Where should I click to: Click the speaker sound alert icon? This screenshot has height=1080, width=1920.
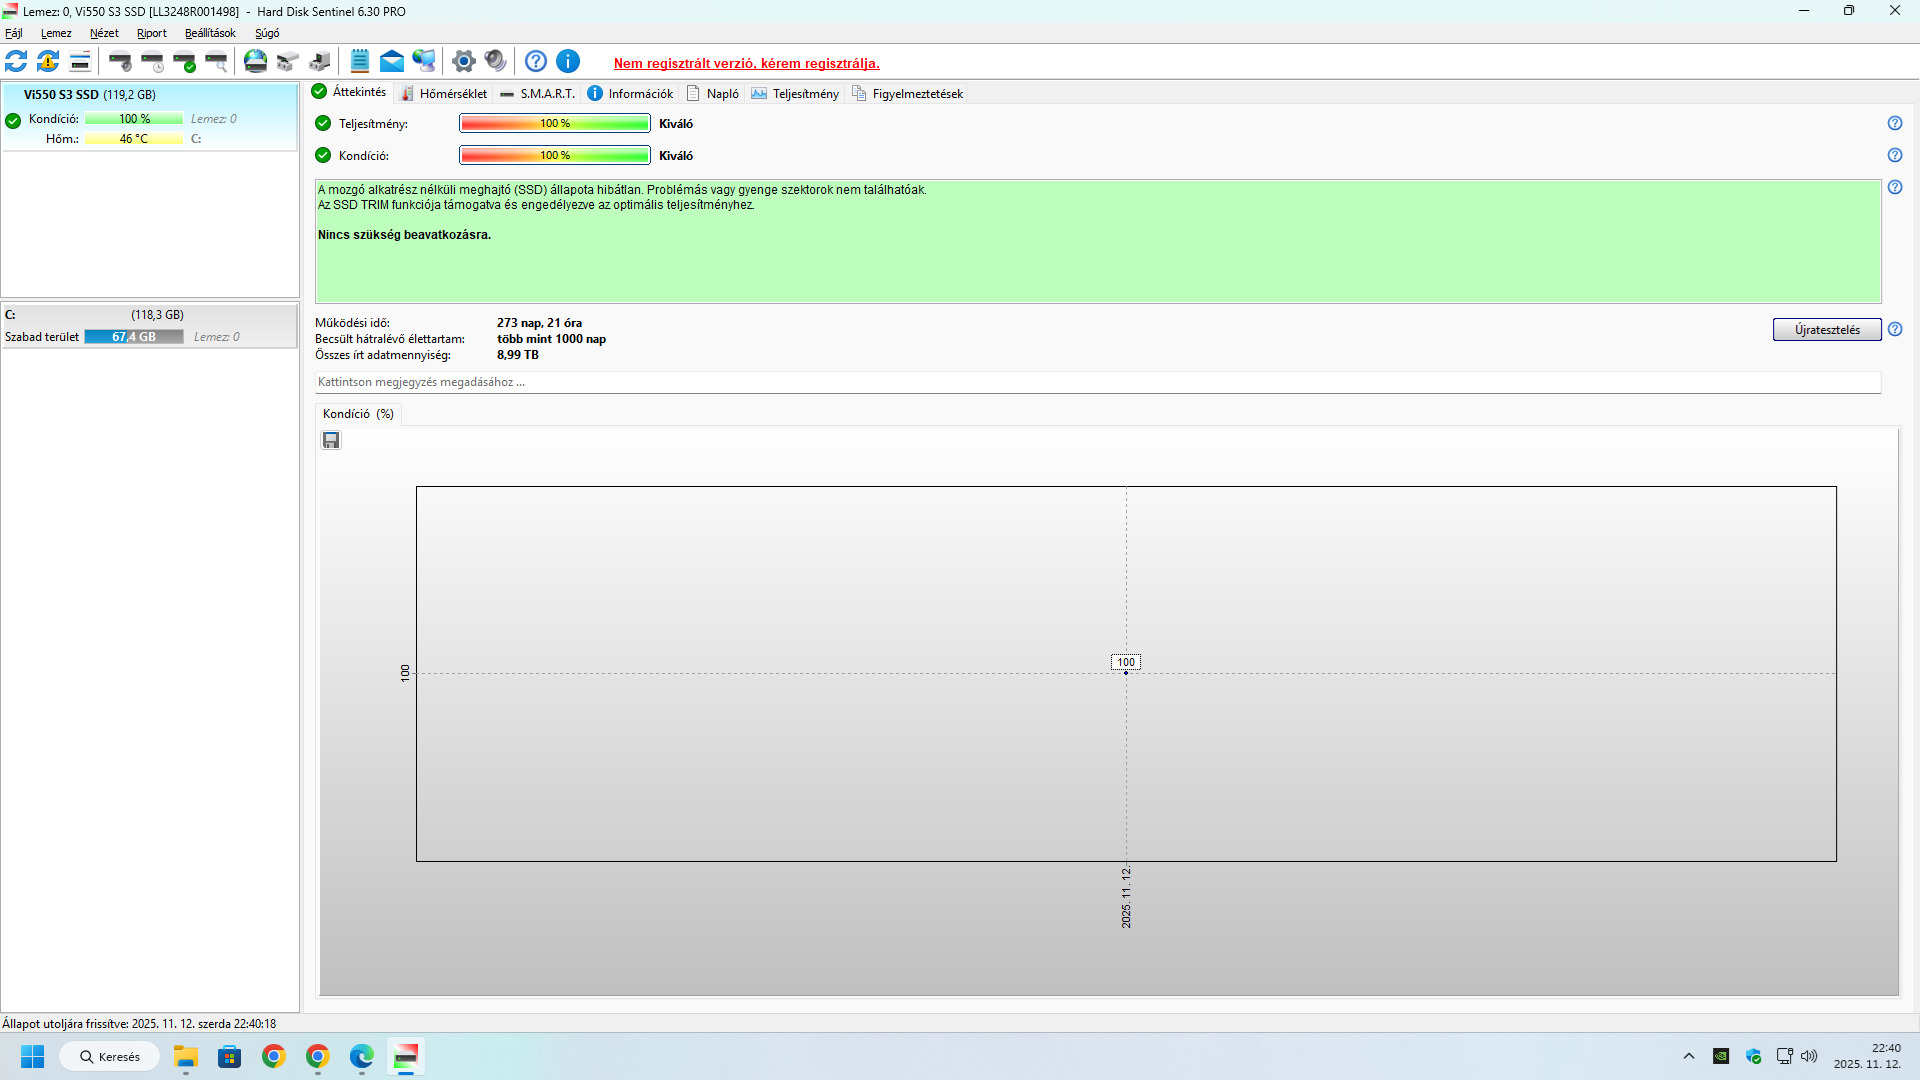tap(495, 62)
